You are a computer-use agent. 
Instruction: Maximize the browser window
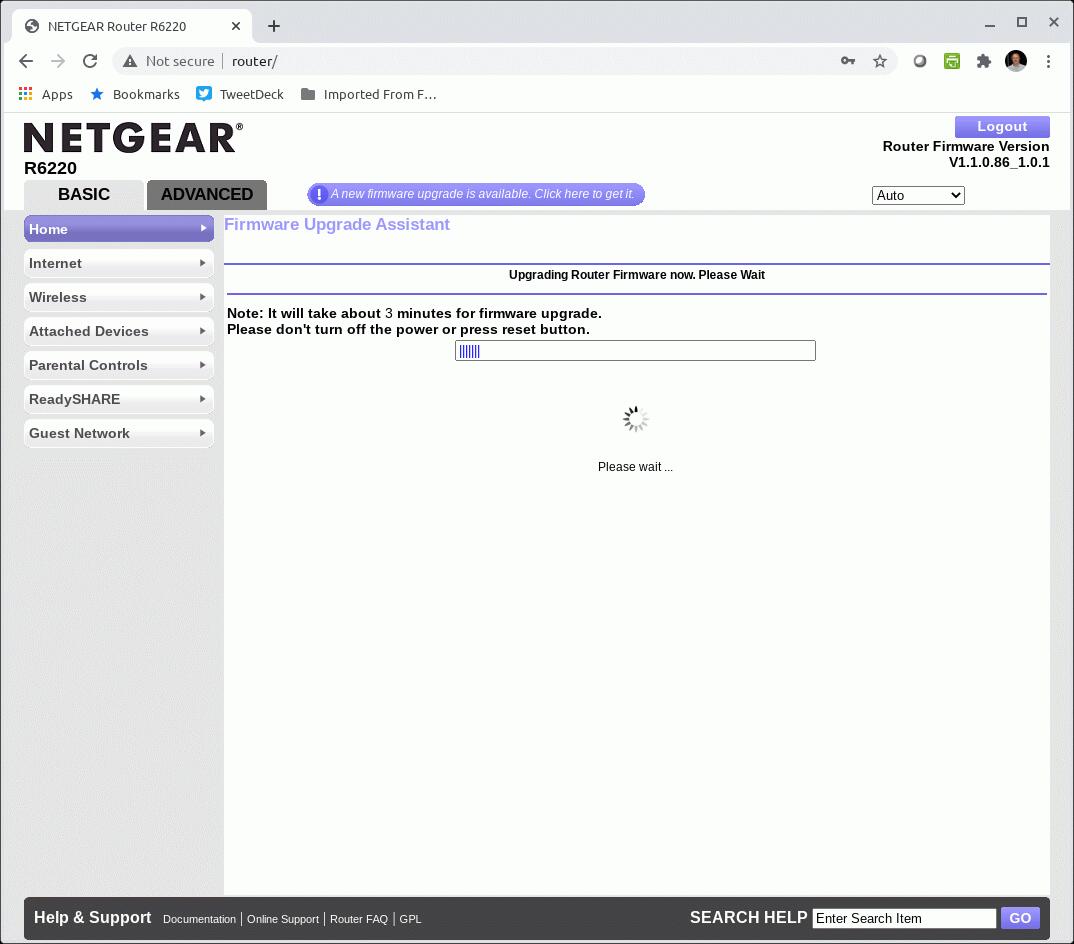(x=1022, y=23)
